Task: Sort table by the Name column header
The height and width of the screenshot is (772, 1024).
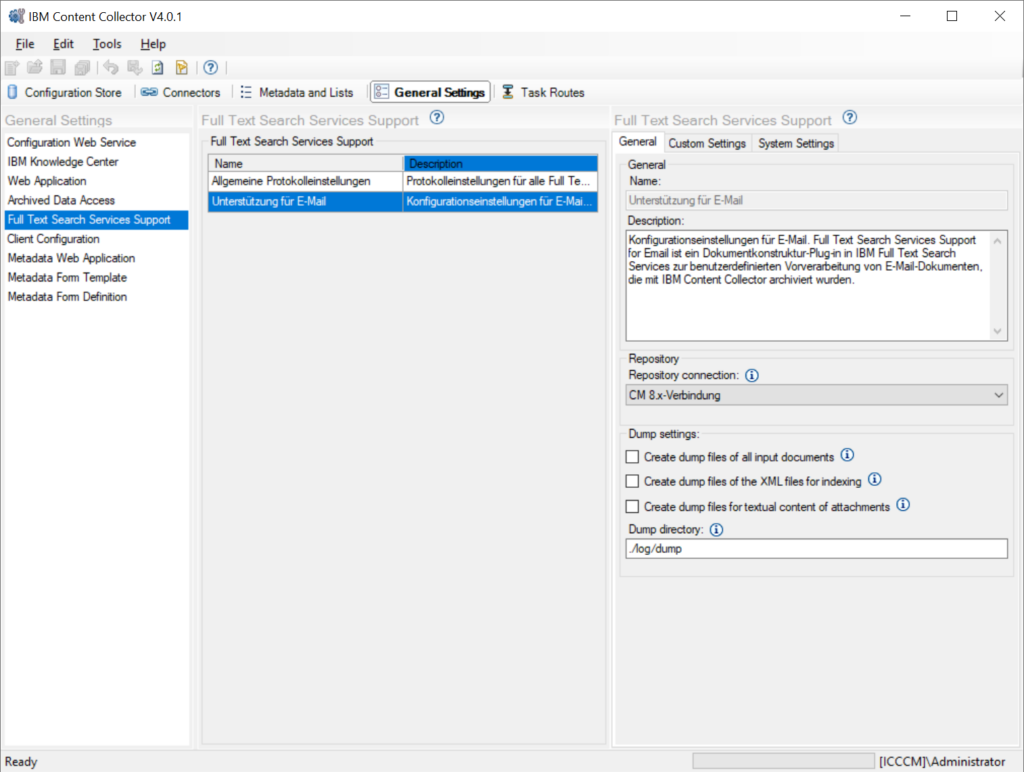Action: pos(306,163)
